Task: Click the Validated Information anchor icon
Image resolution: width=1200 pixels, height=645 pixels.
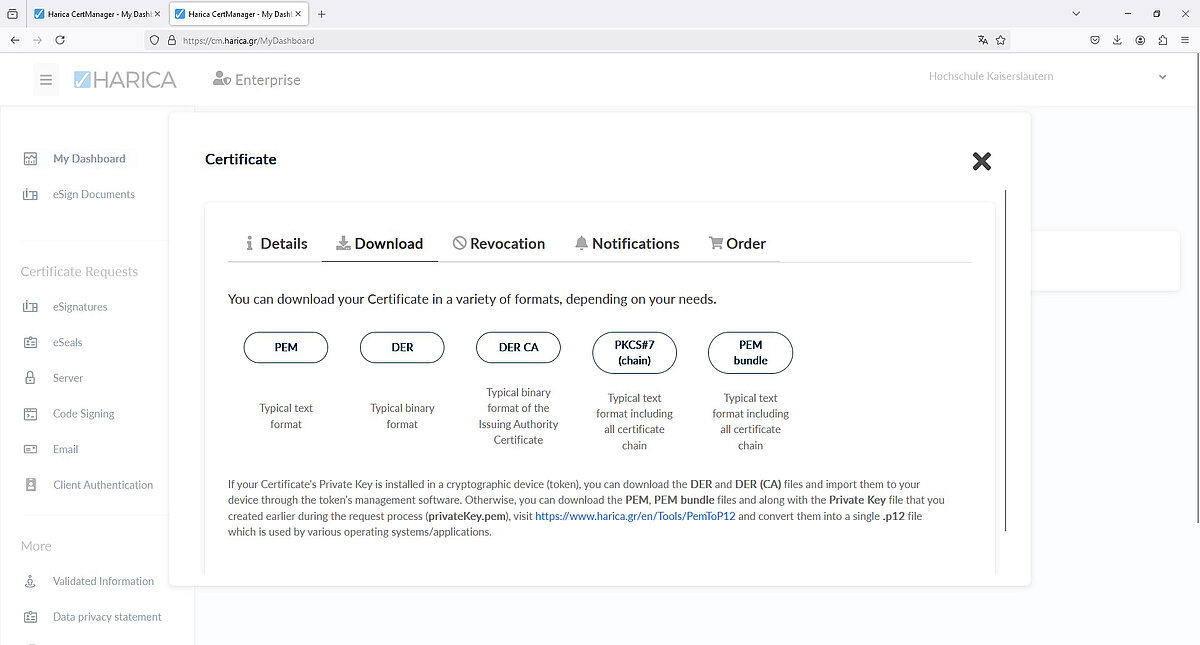Action: coord(30,581)
